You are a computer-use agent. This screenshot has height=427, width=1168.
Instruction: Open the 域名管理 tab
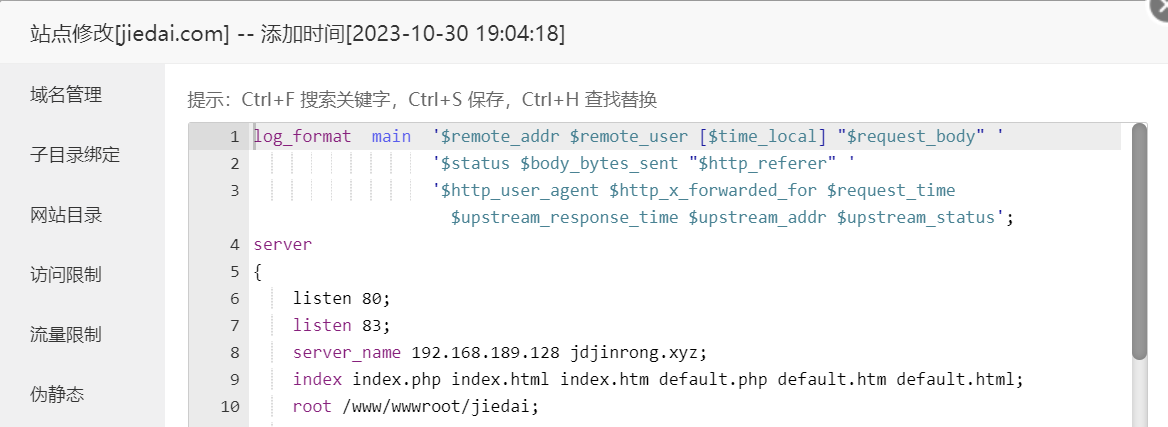(66, 95)
